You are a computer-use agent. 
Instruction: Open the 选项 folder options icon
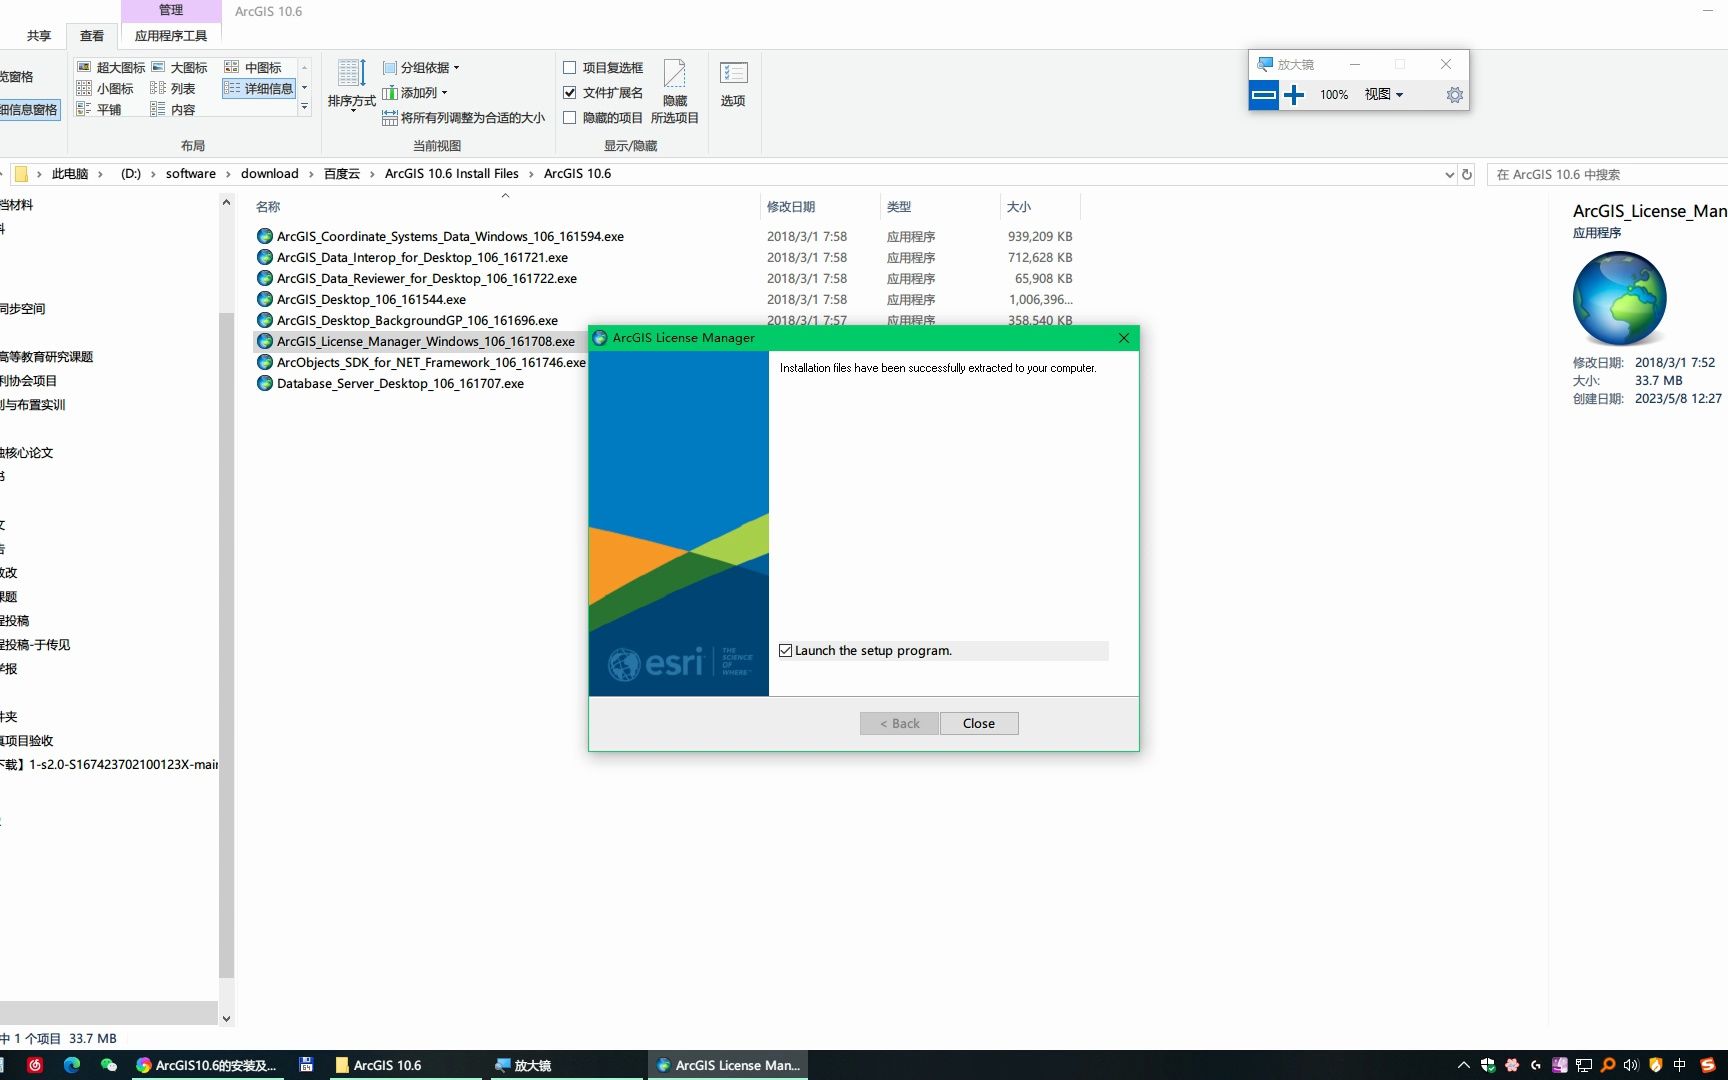pyautogui.click(x=733, y=84)
